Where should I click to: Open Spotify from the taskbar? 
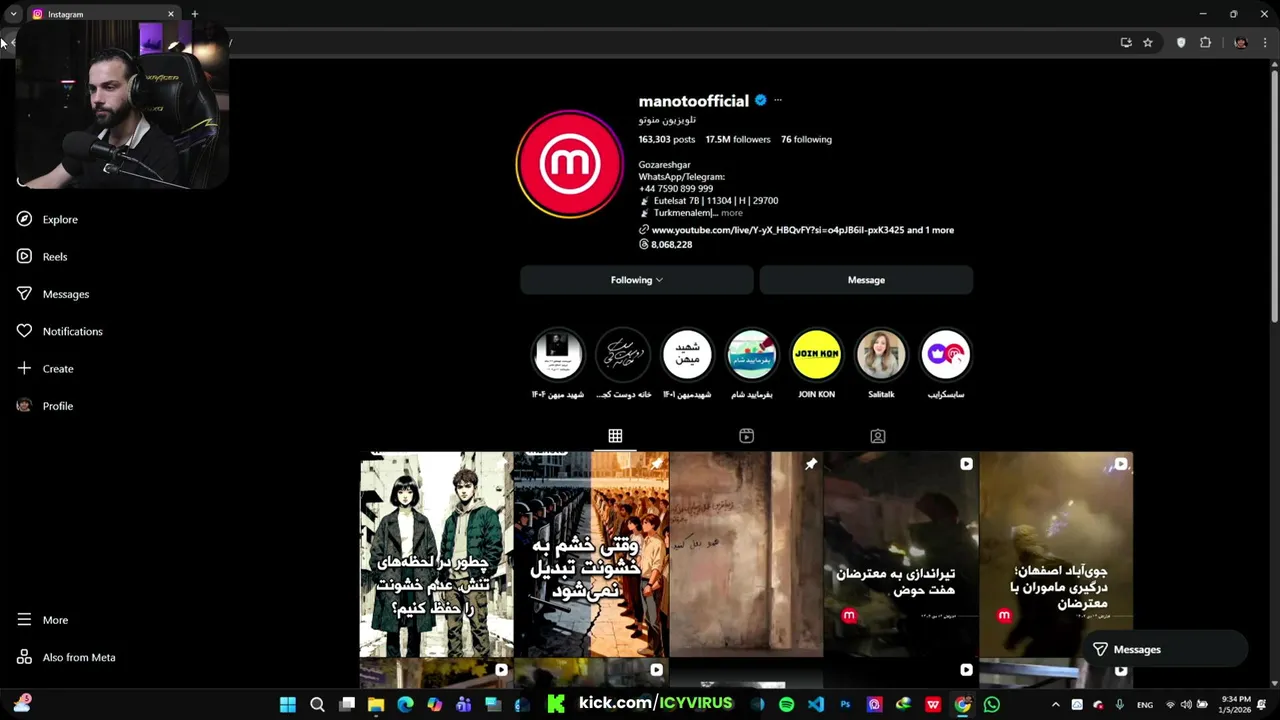787,705
